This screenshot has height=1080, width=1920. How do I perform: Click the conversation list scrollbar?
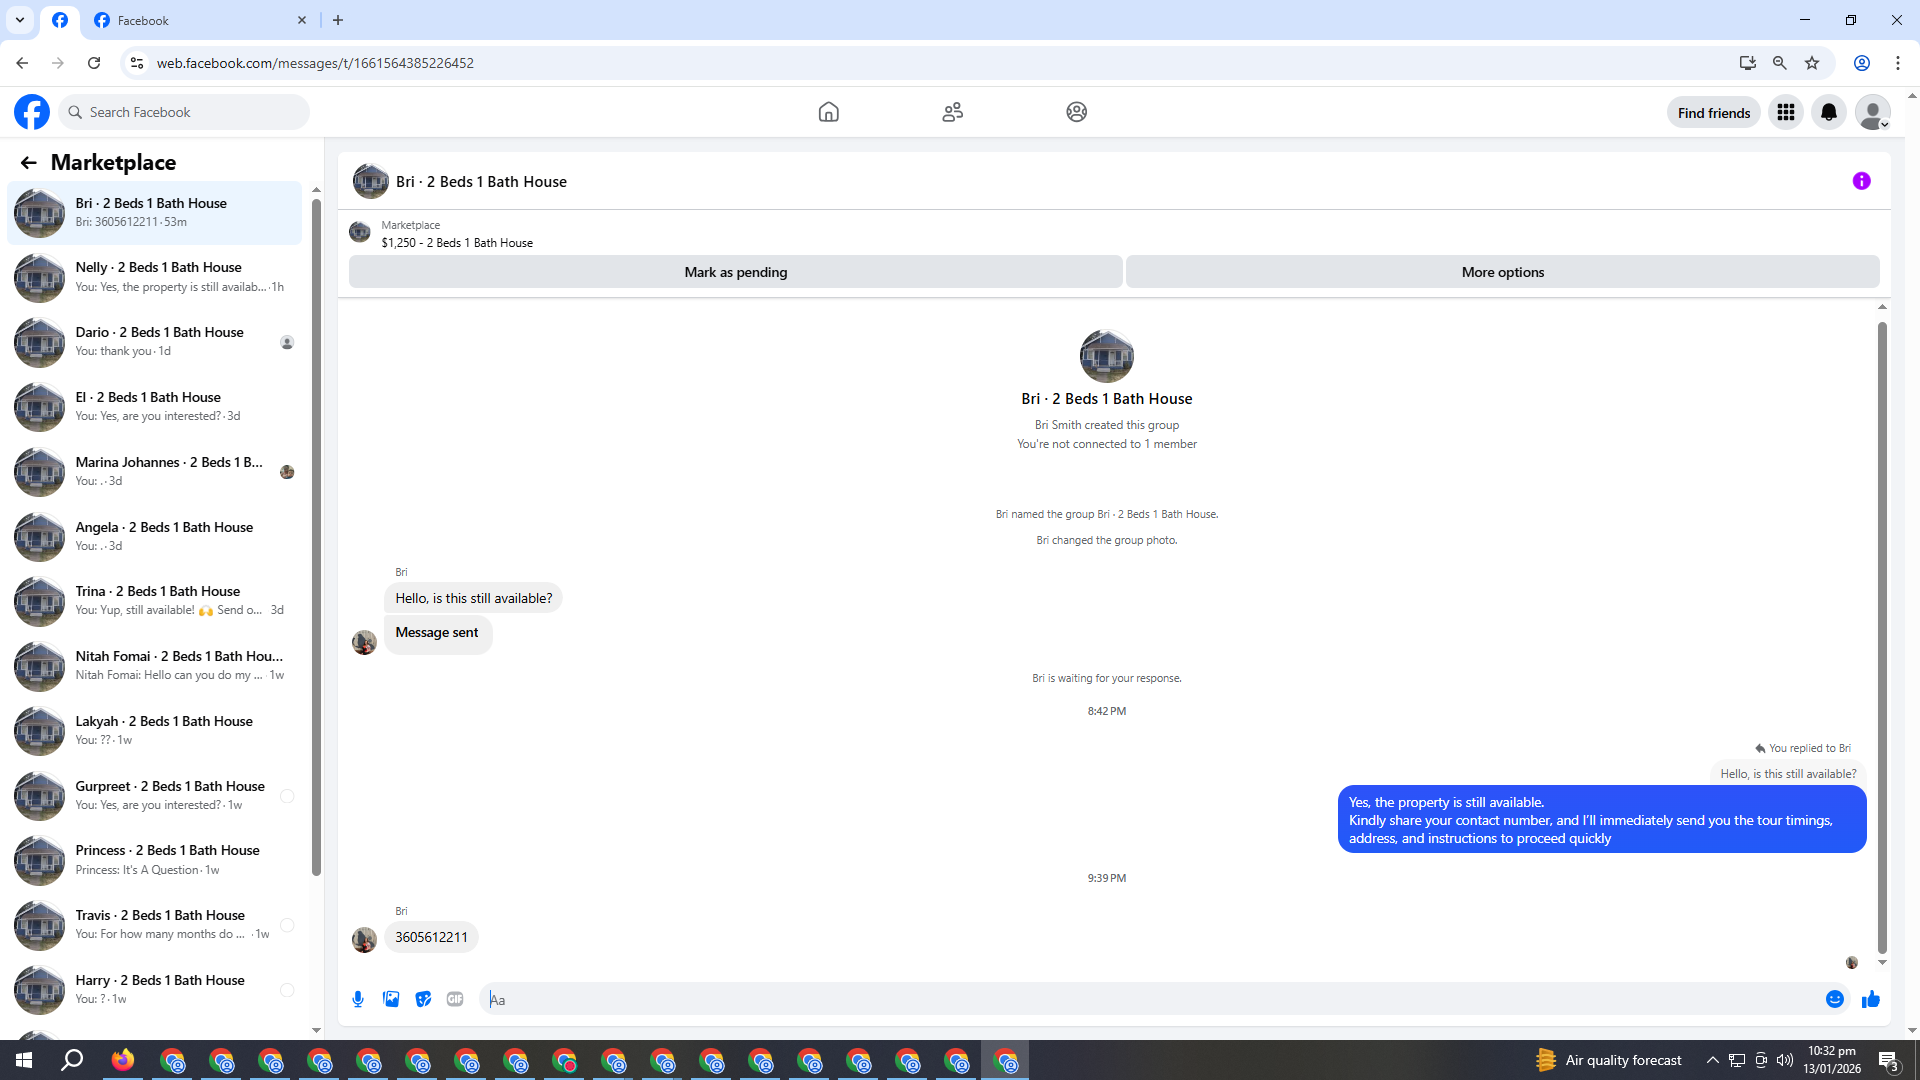pos(316,540)
